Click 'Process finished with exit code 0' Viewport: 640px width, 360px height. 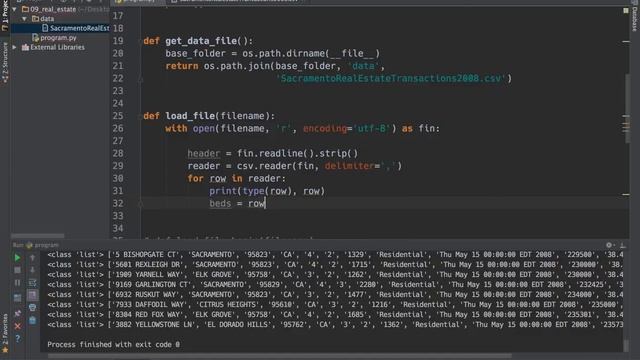click(113, 344)
